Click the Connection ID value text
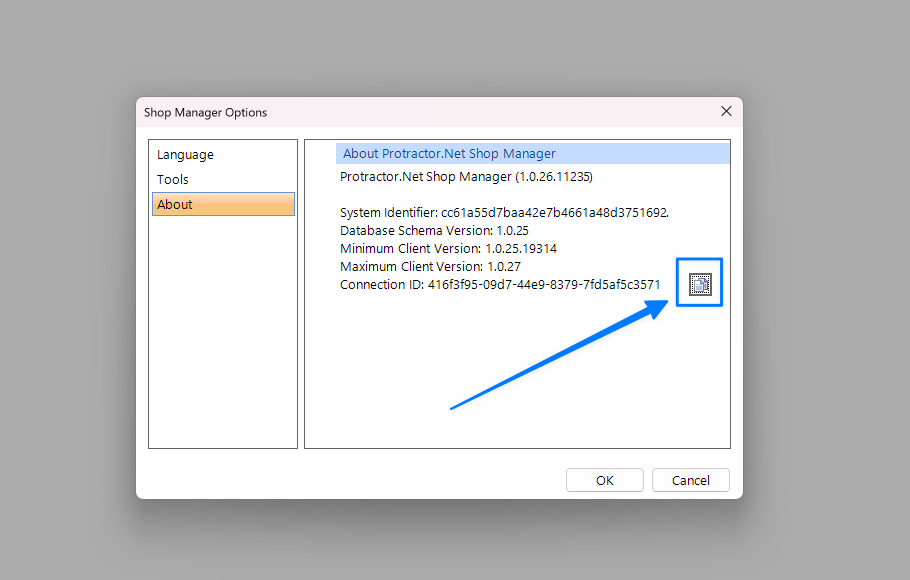This screenshot has height=580, width=910. point(543,285)
